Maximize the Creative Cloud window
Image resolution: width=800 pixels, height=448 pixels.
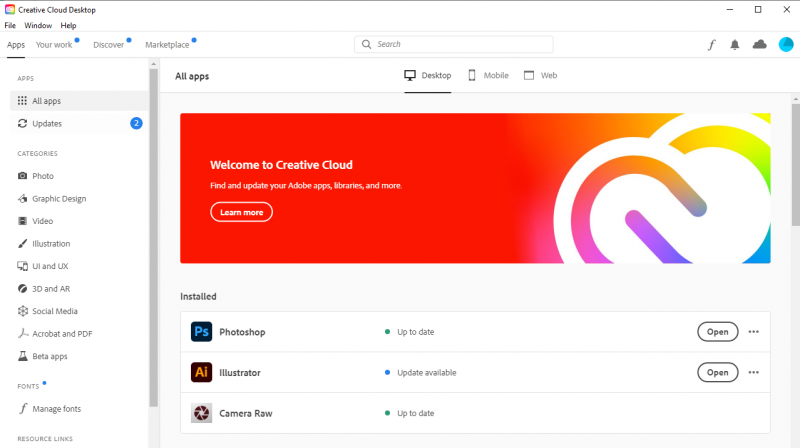[x=758, y=10]
